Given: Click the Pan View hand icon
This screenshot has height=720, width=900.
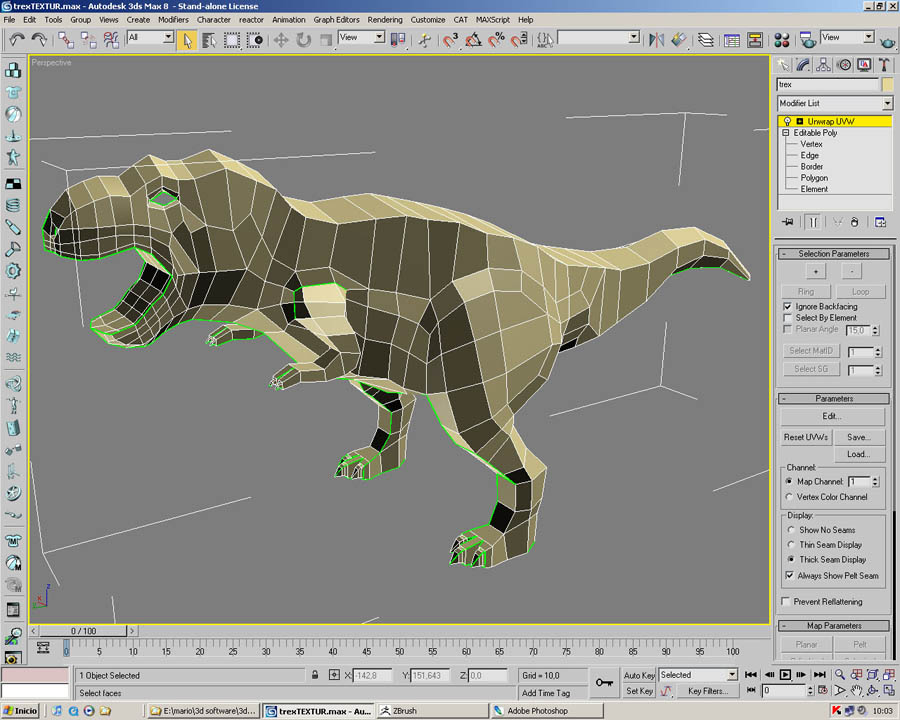Looking at the screenshot, I should [x=856, y=690].
